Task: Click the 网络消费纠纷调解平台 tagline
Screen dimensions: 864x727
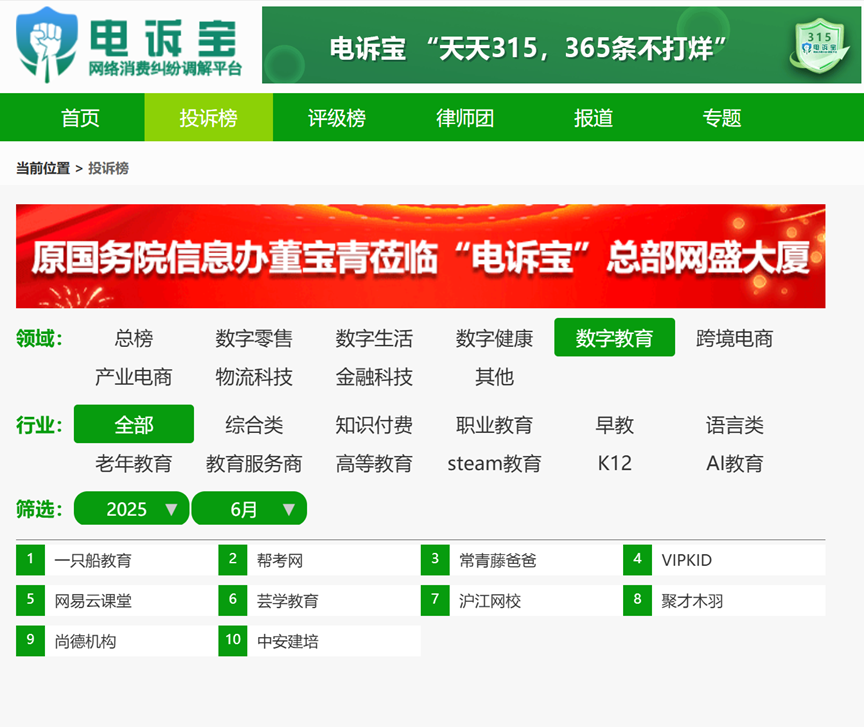Action: pyautogui.click(x=165, y=68)
